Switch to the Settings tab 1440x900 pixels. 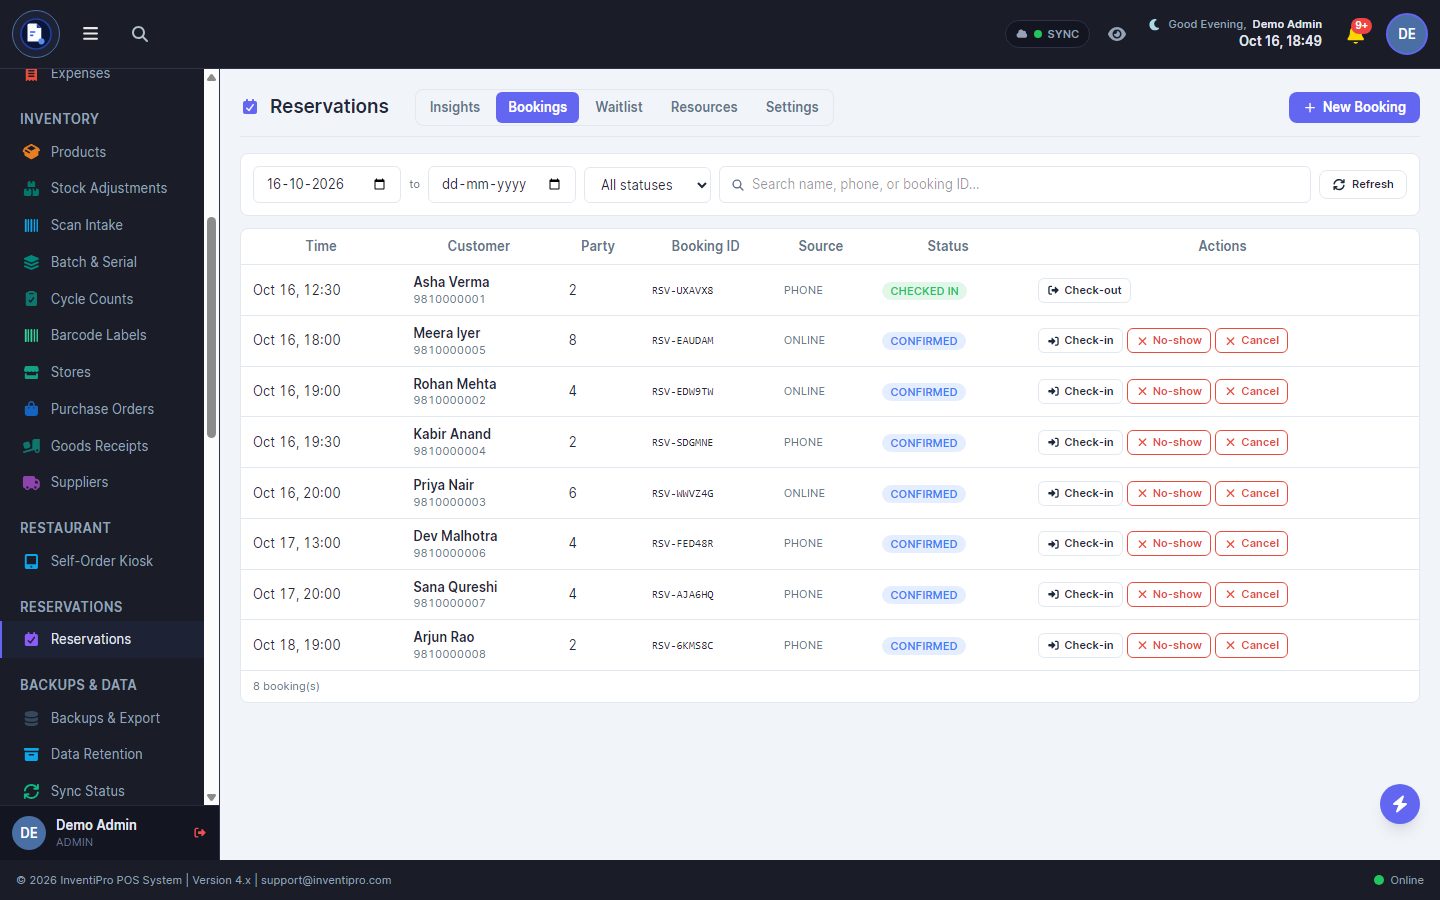[792, 107]
